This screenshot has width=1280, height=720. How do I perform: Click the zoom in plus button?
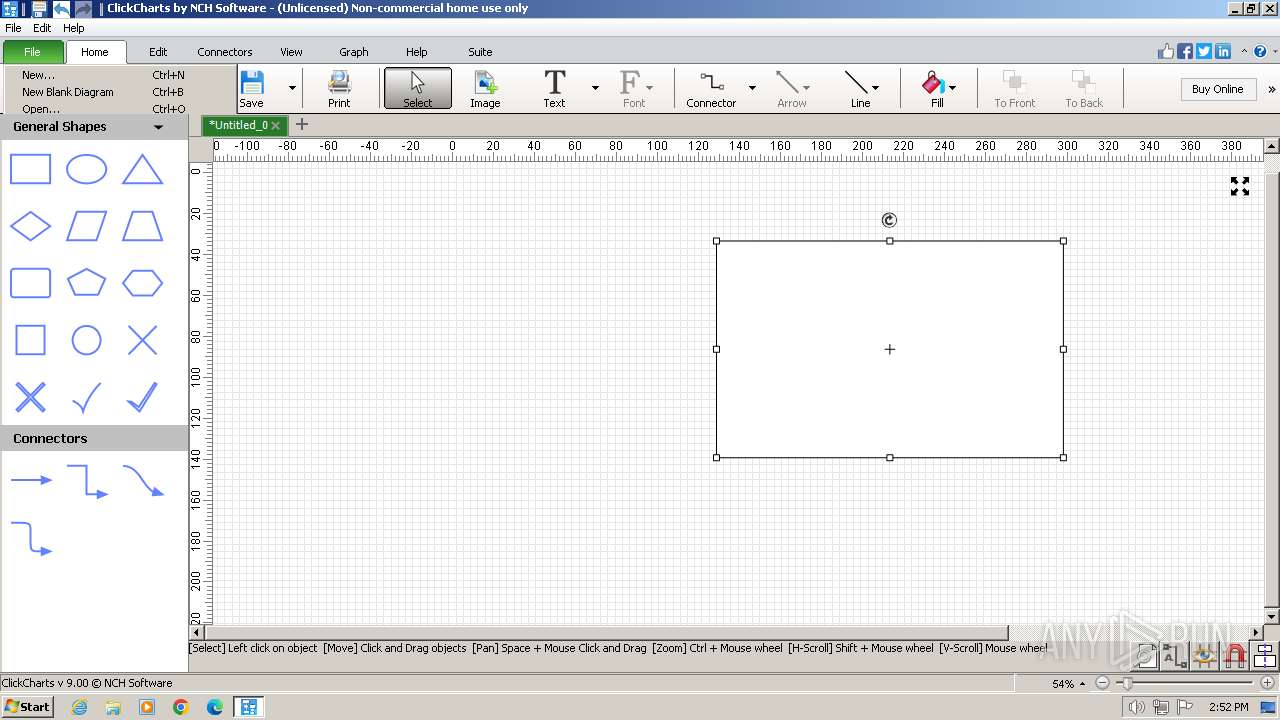click(x=1267, y=683)
